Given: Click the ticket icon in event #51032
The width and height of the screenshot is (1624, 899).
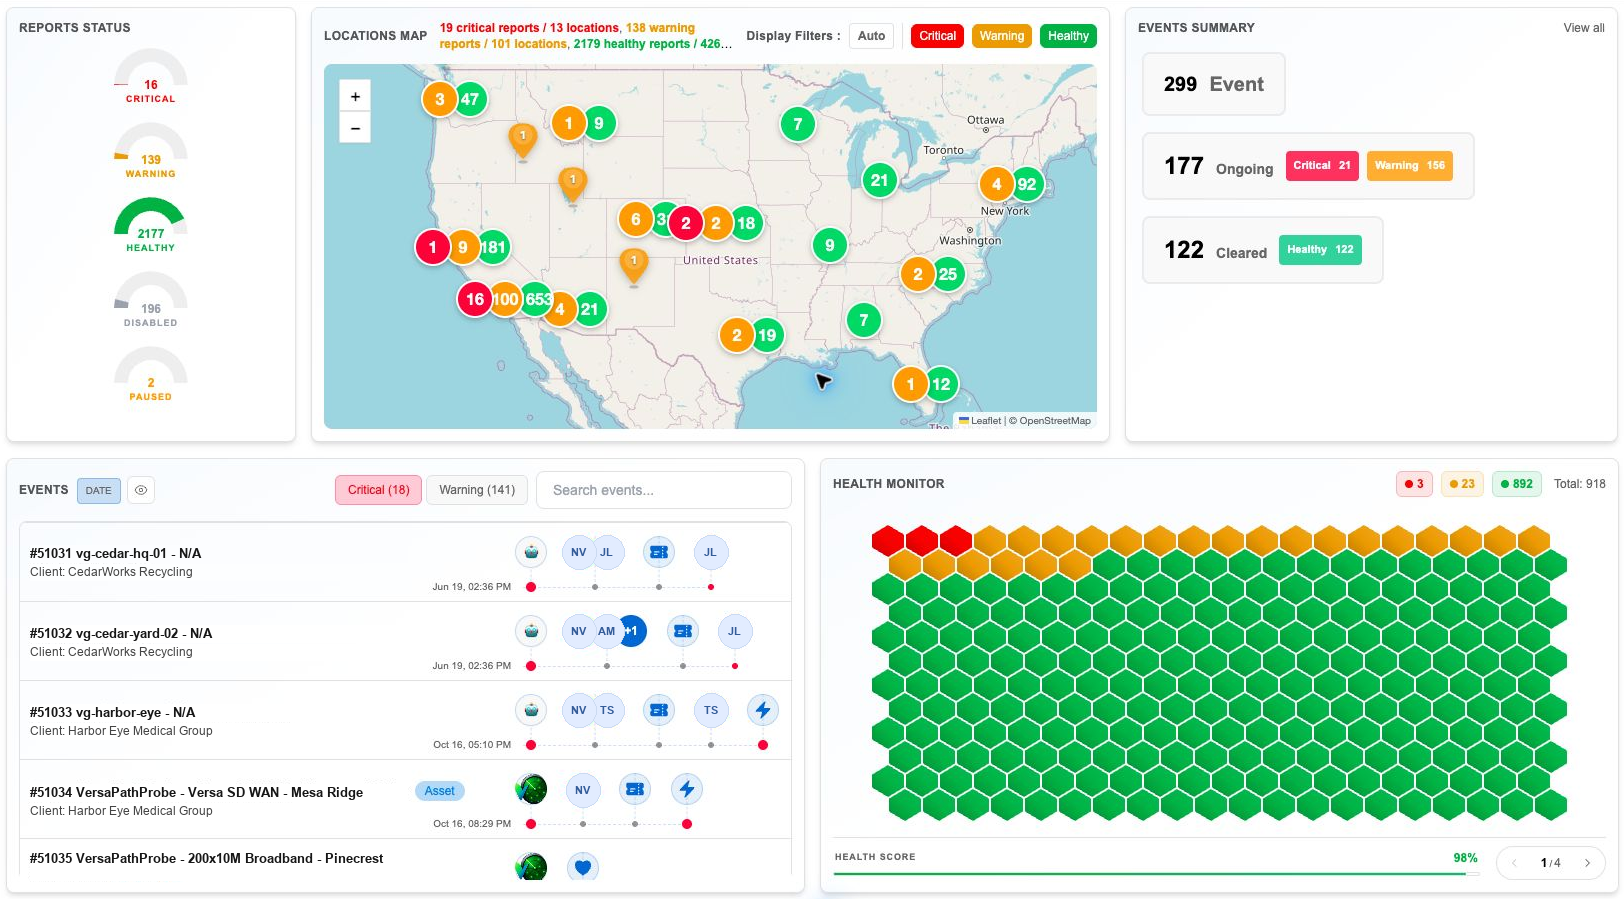Looking at the screenshot, I should click(683, 631).
